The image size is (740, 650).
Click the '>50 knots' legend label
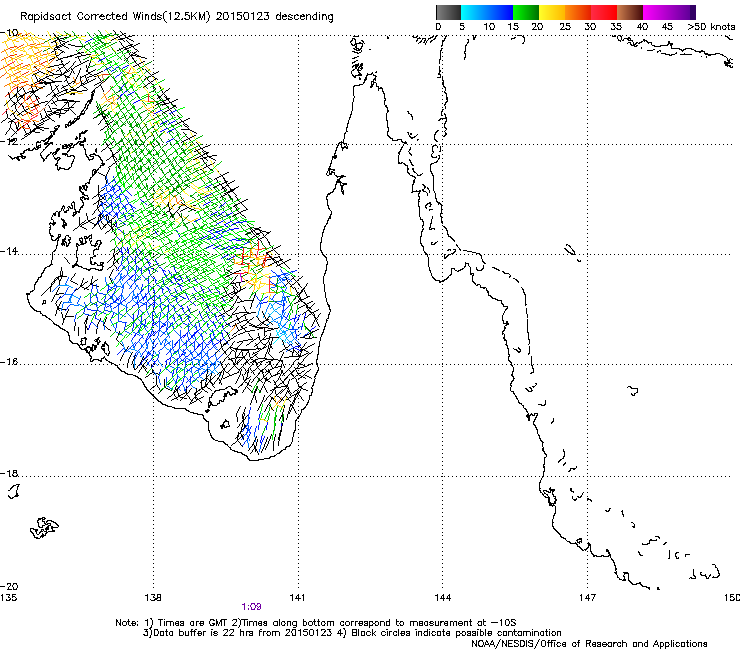click(x=711, y=27)
